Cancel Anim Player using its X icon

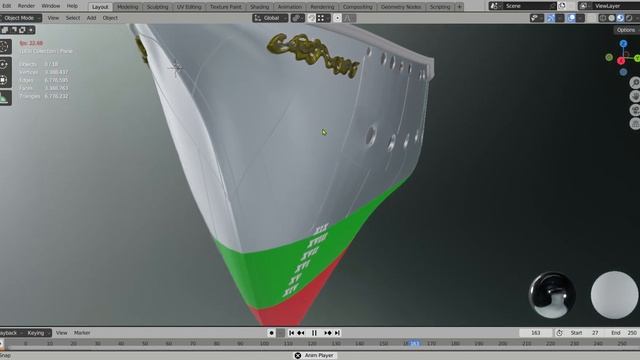(298, 356)
